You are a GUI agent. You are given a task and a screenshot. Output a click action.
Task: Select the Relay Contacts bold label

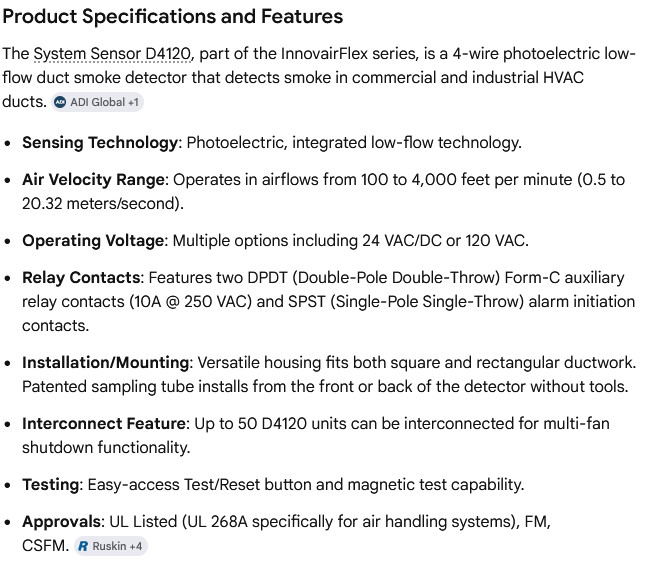coord(81,278)
